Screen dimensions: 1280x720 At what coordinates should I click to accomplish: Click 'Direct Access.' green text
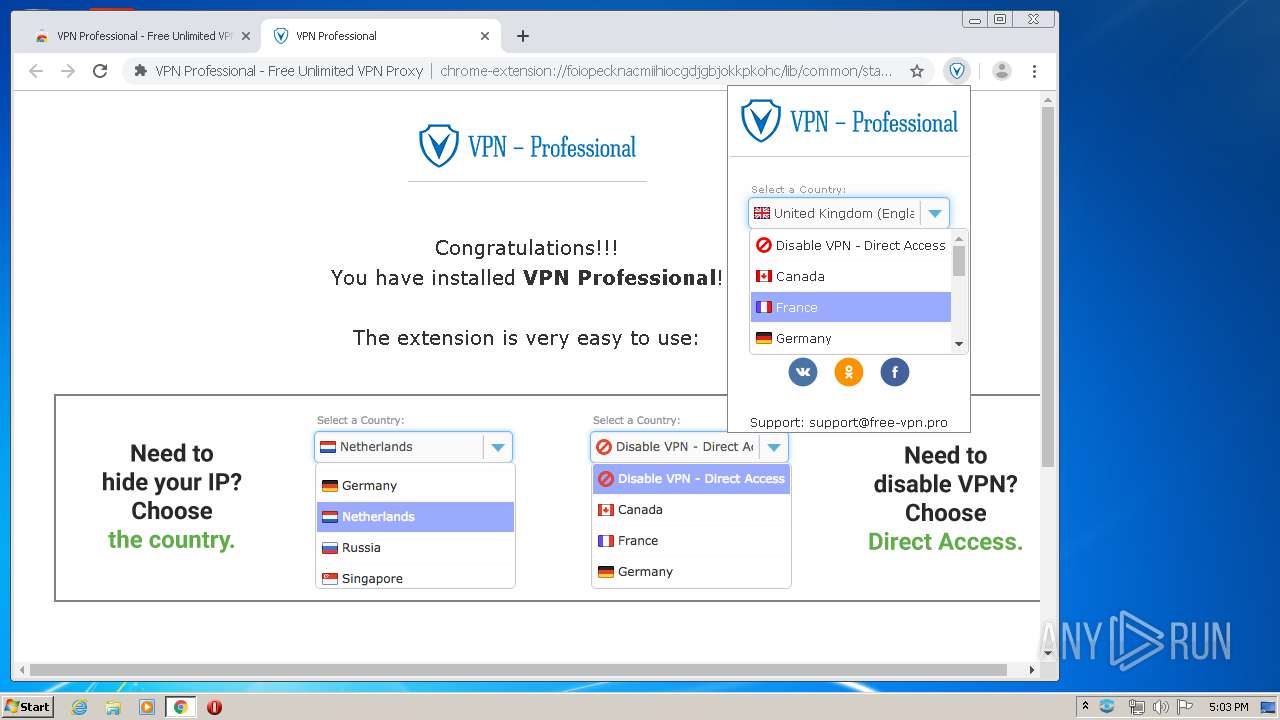coord(945,542)
